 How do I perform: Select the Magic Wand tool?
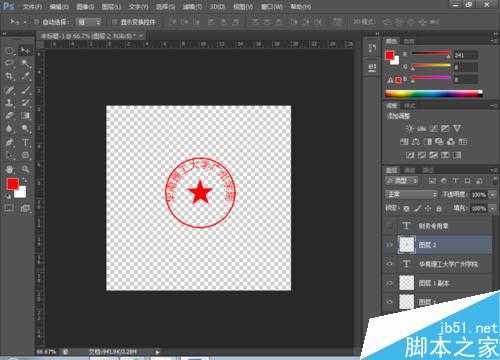click(x=25, y=63)
